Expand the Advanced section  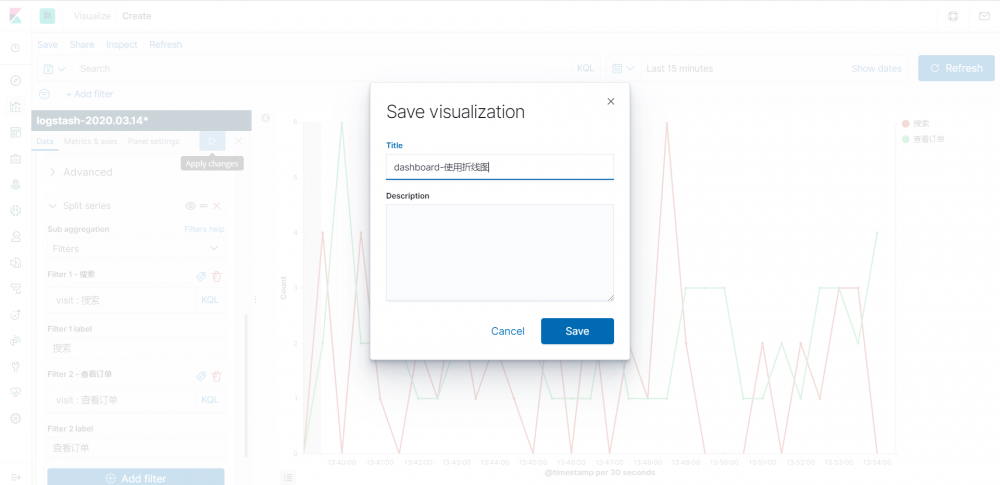point(80,172)
